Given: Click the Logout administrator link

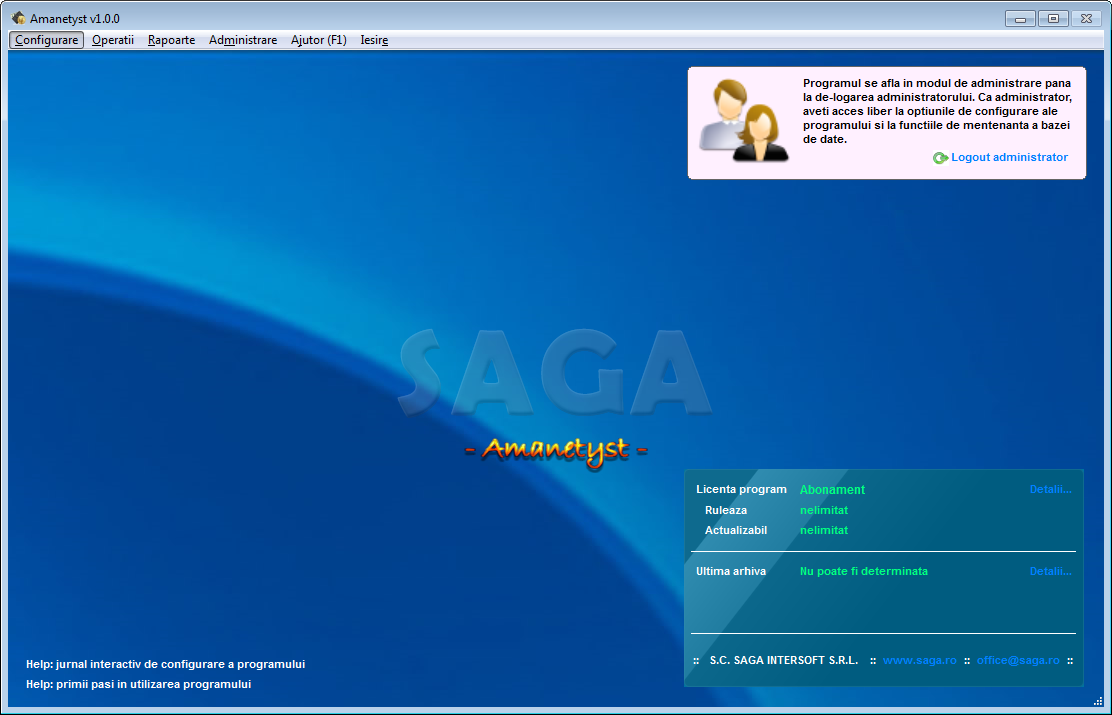Looking at the screenshot, I should click(x=1009, y=157).
